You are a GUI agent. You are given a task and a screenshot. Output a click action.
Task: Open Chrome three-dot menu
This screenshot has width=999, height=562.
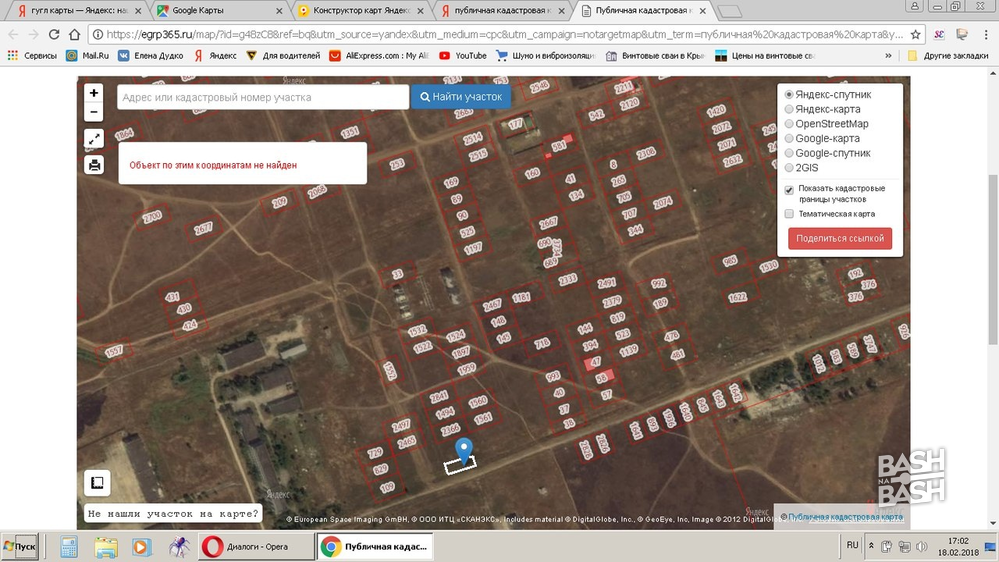986,34
